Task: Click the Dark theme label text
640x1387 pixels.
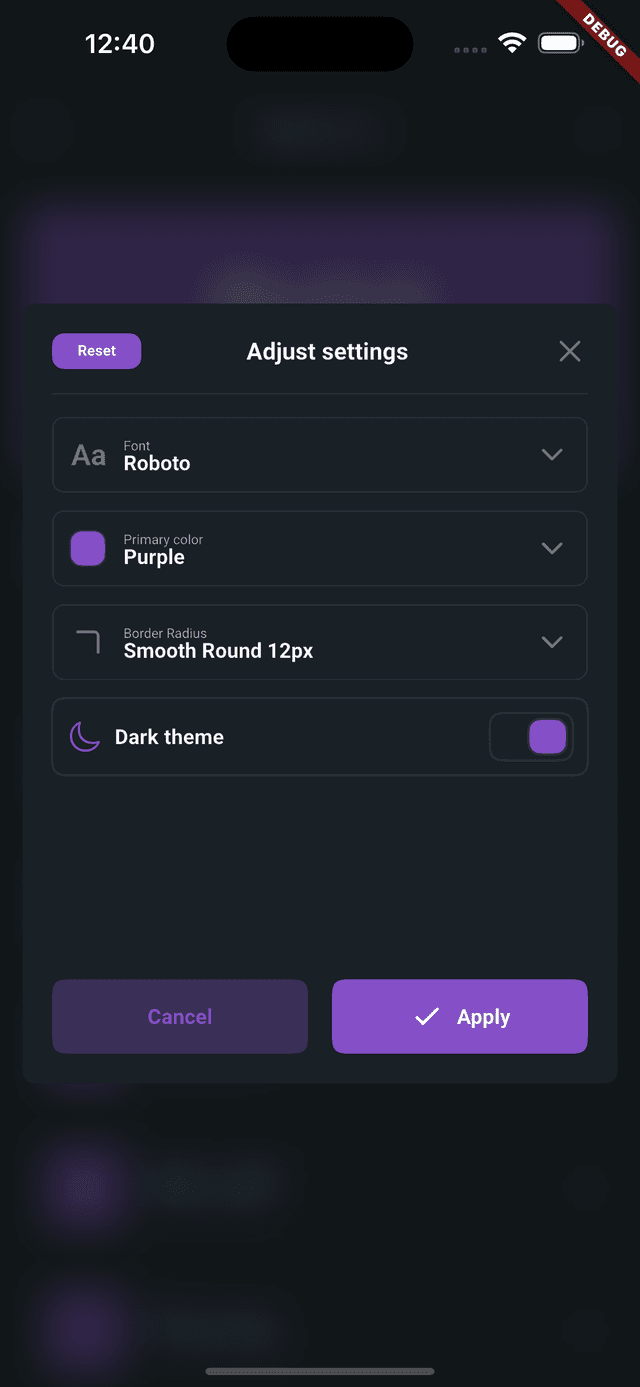Action: pos(169,737)
